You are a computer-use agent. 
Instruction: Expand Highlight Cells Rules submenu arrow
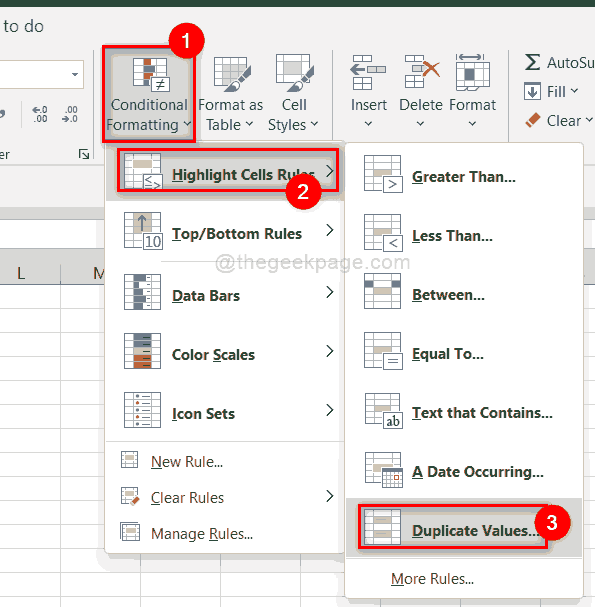click(x=329, y=171)
